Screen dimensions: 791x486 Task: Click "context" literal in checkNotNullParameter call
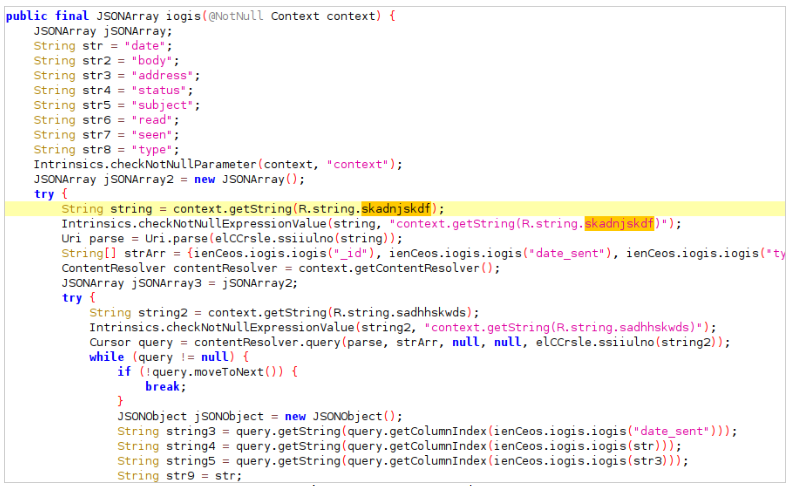[x=358, y=165]
